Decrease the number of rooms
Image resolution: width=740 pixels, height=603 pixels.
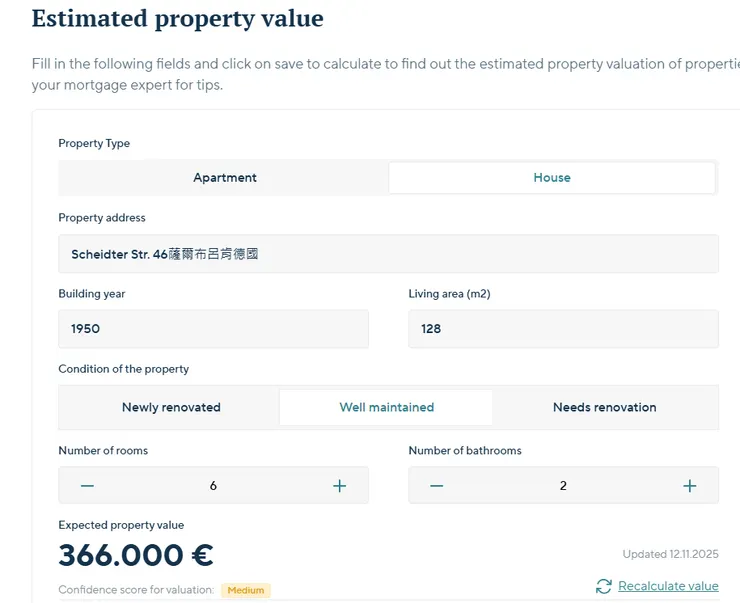coord(87,486)
